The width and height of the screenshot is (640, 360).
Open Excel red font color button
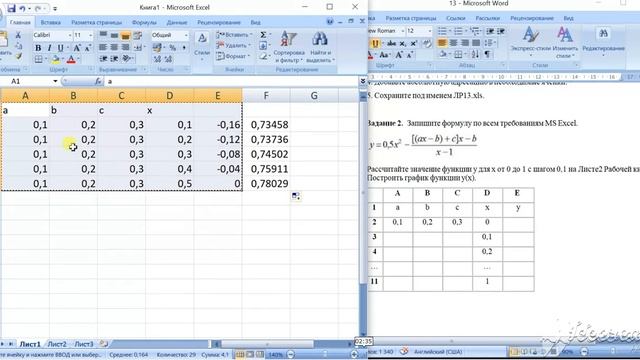(71, 60)
